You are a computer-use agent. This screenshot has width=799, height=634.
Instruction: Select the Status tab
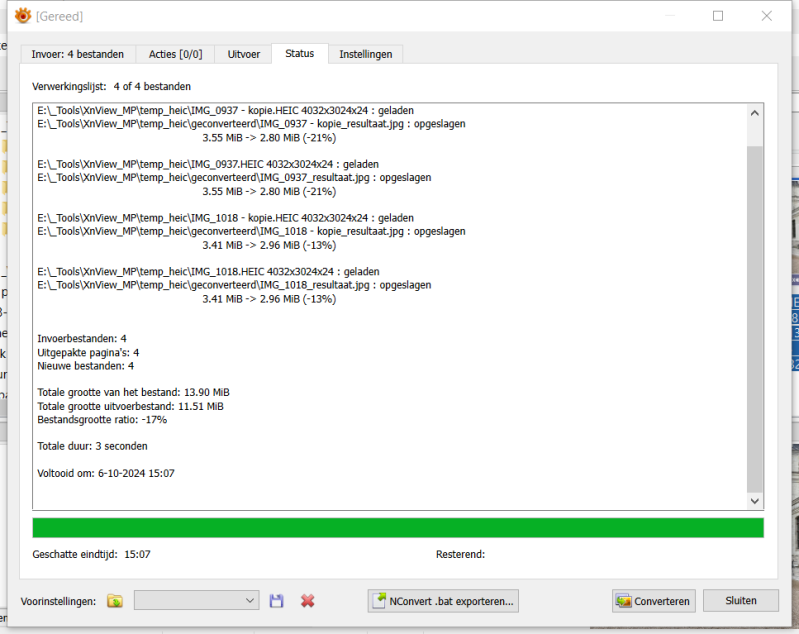coord(300,54)
